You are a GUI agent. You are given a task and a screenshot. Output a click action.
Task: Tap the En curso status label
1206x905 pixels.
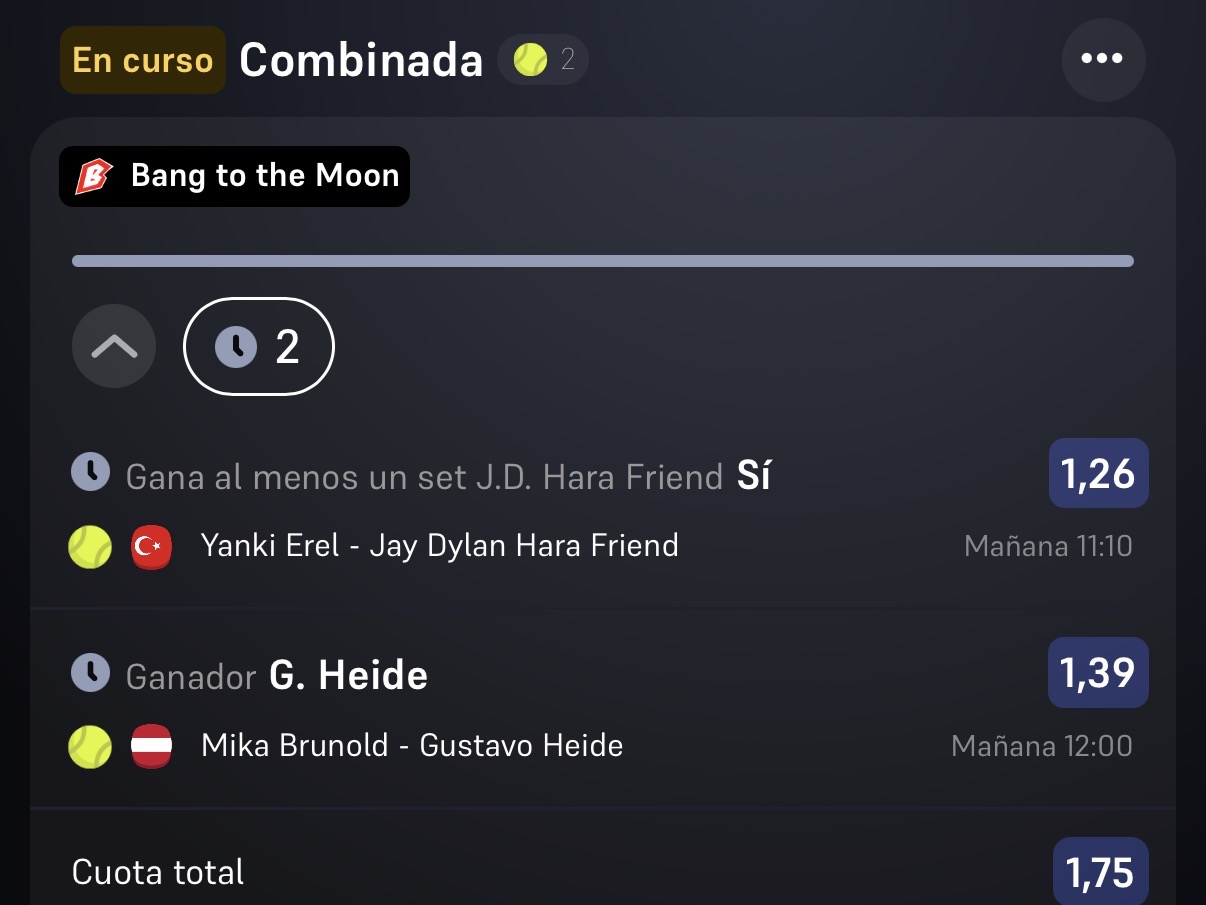(x=143, y=60)
